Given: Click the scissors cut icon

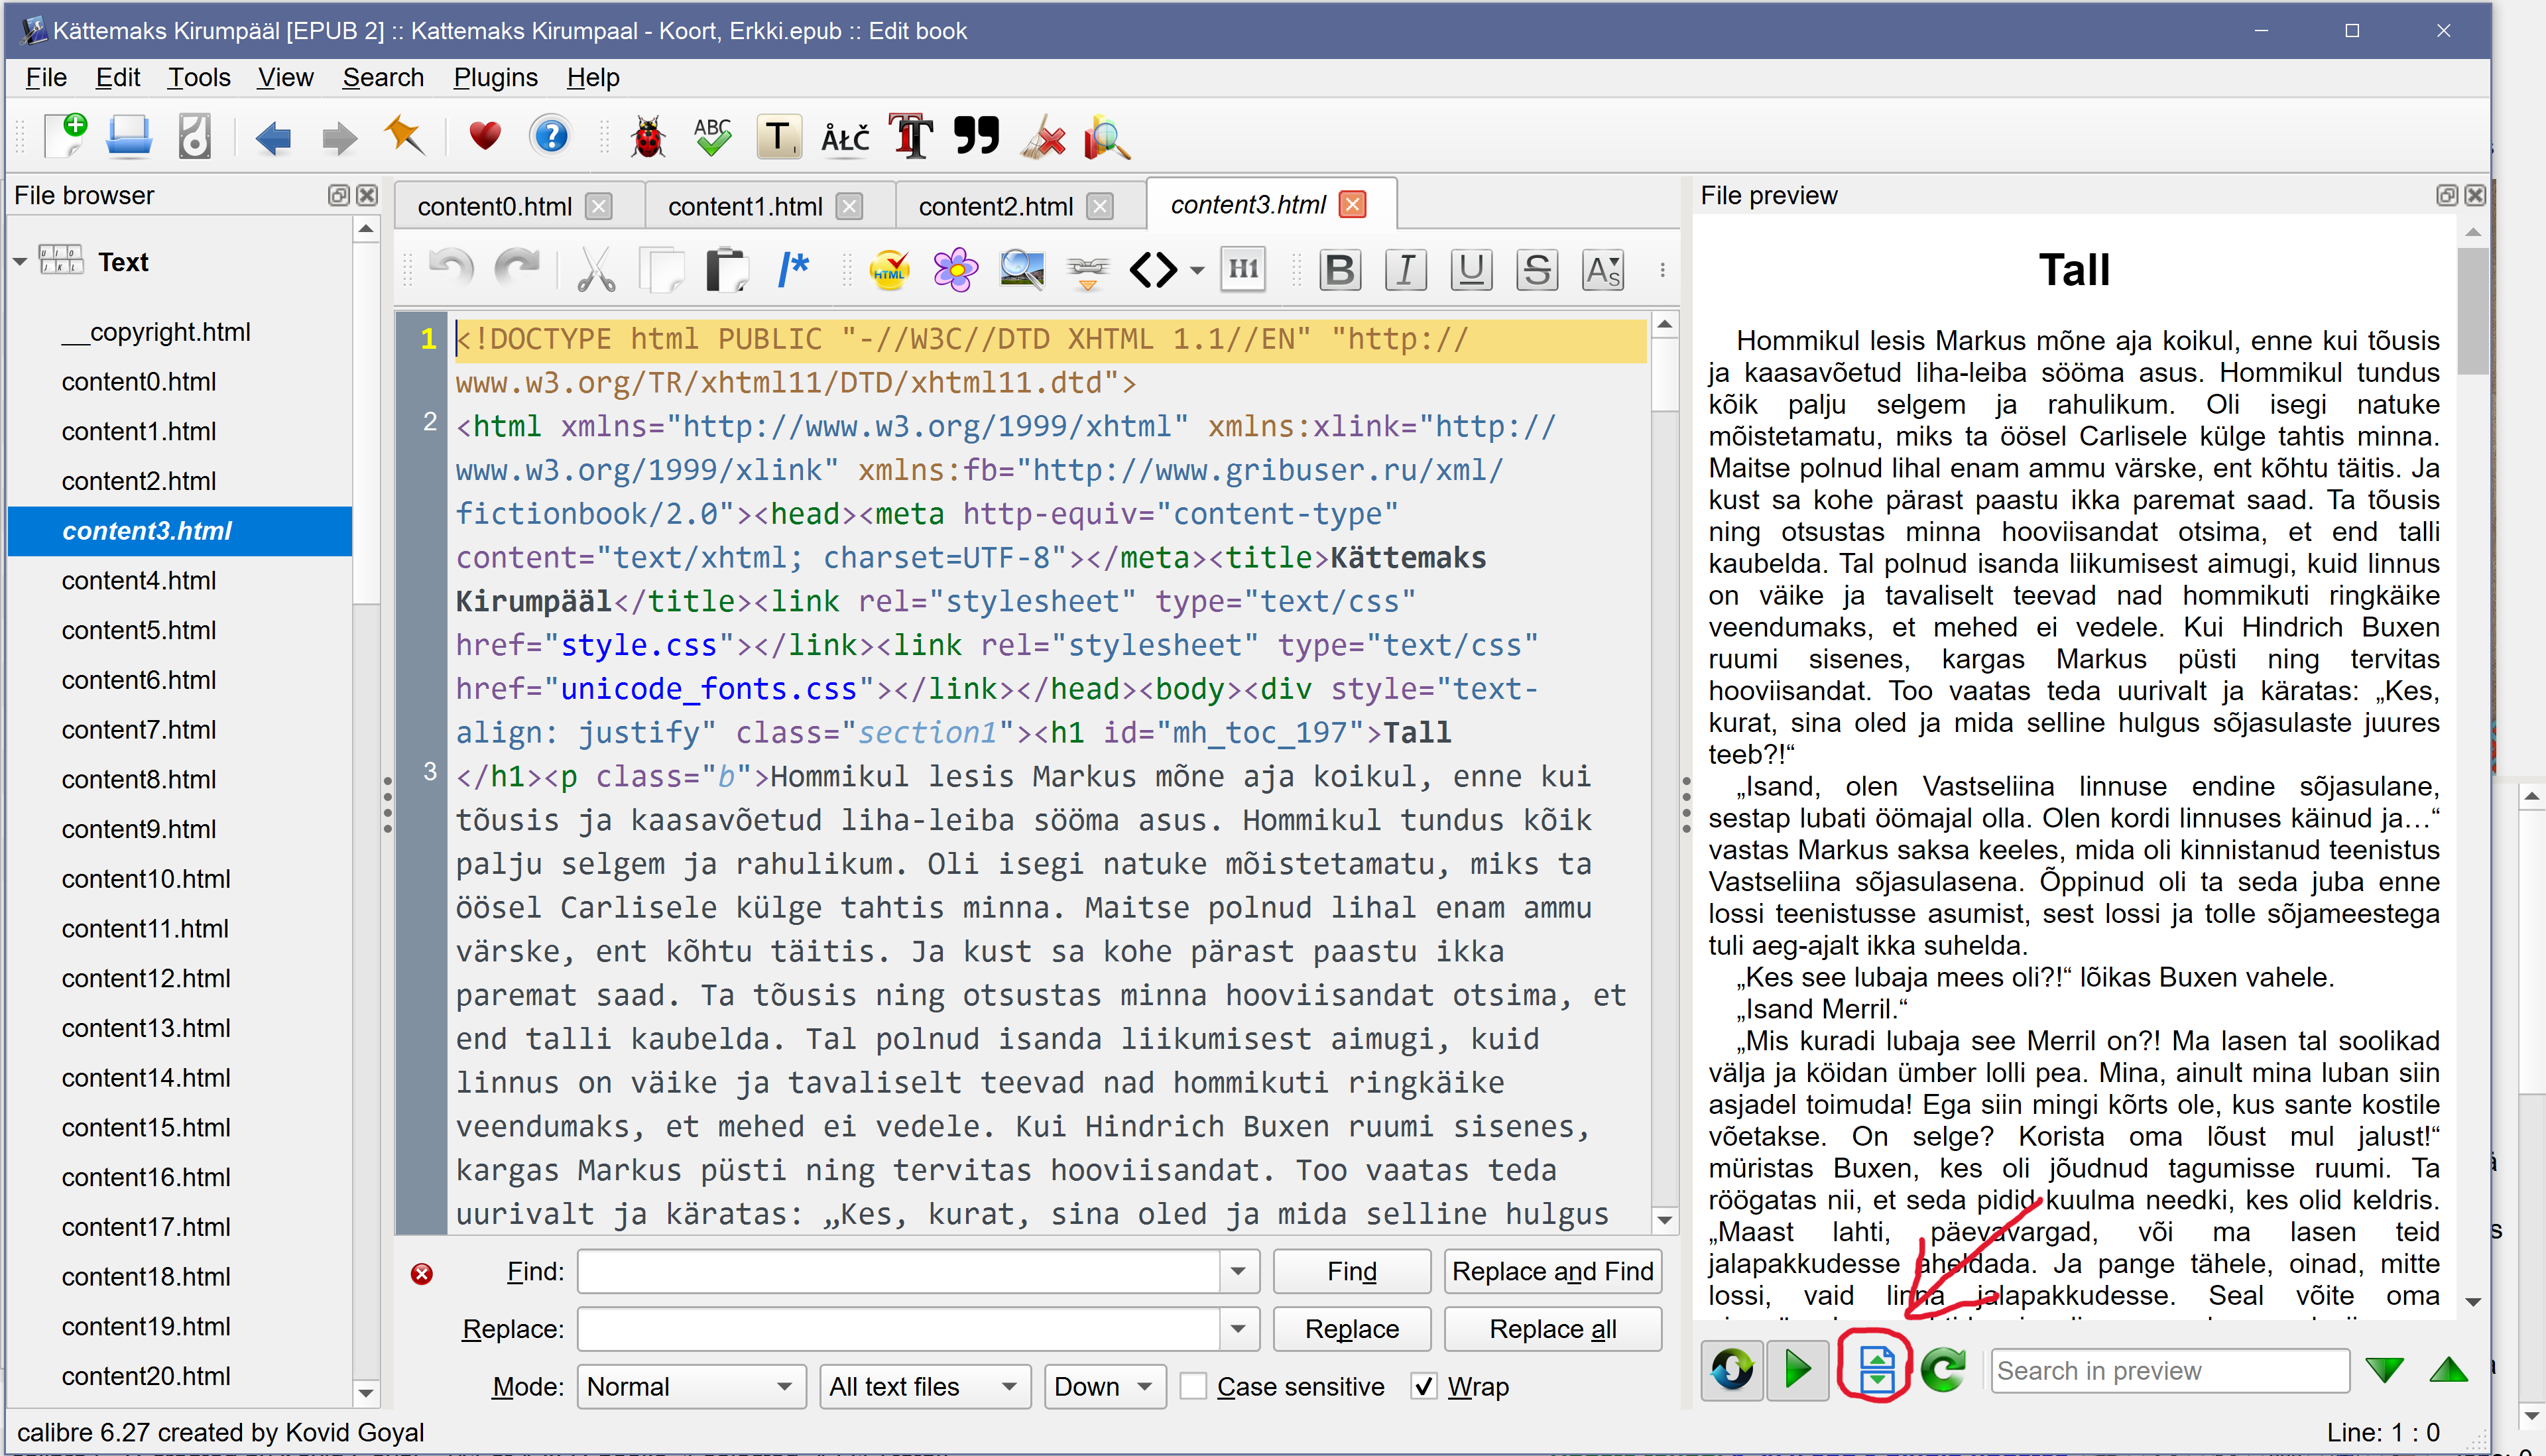Looking at the screenshot, I should [x=596, y=270].
